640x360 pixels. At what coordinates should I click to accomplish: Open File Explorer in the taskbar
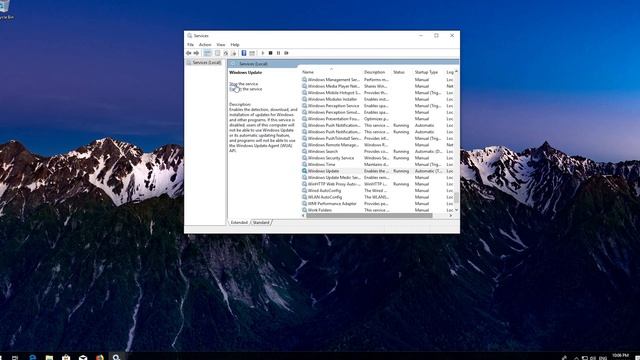(49, 357)
